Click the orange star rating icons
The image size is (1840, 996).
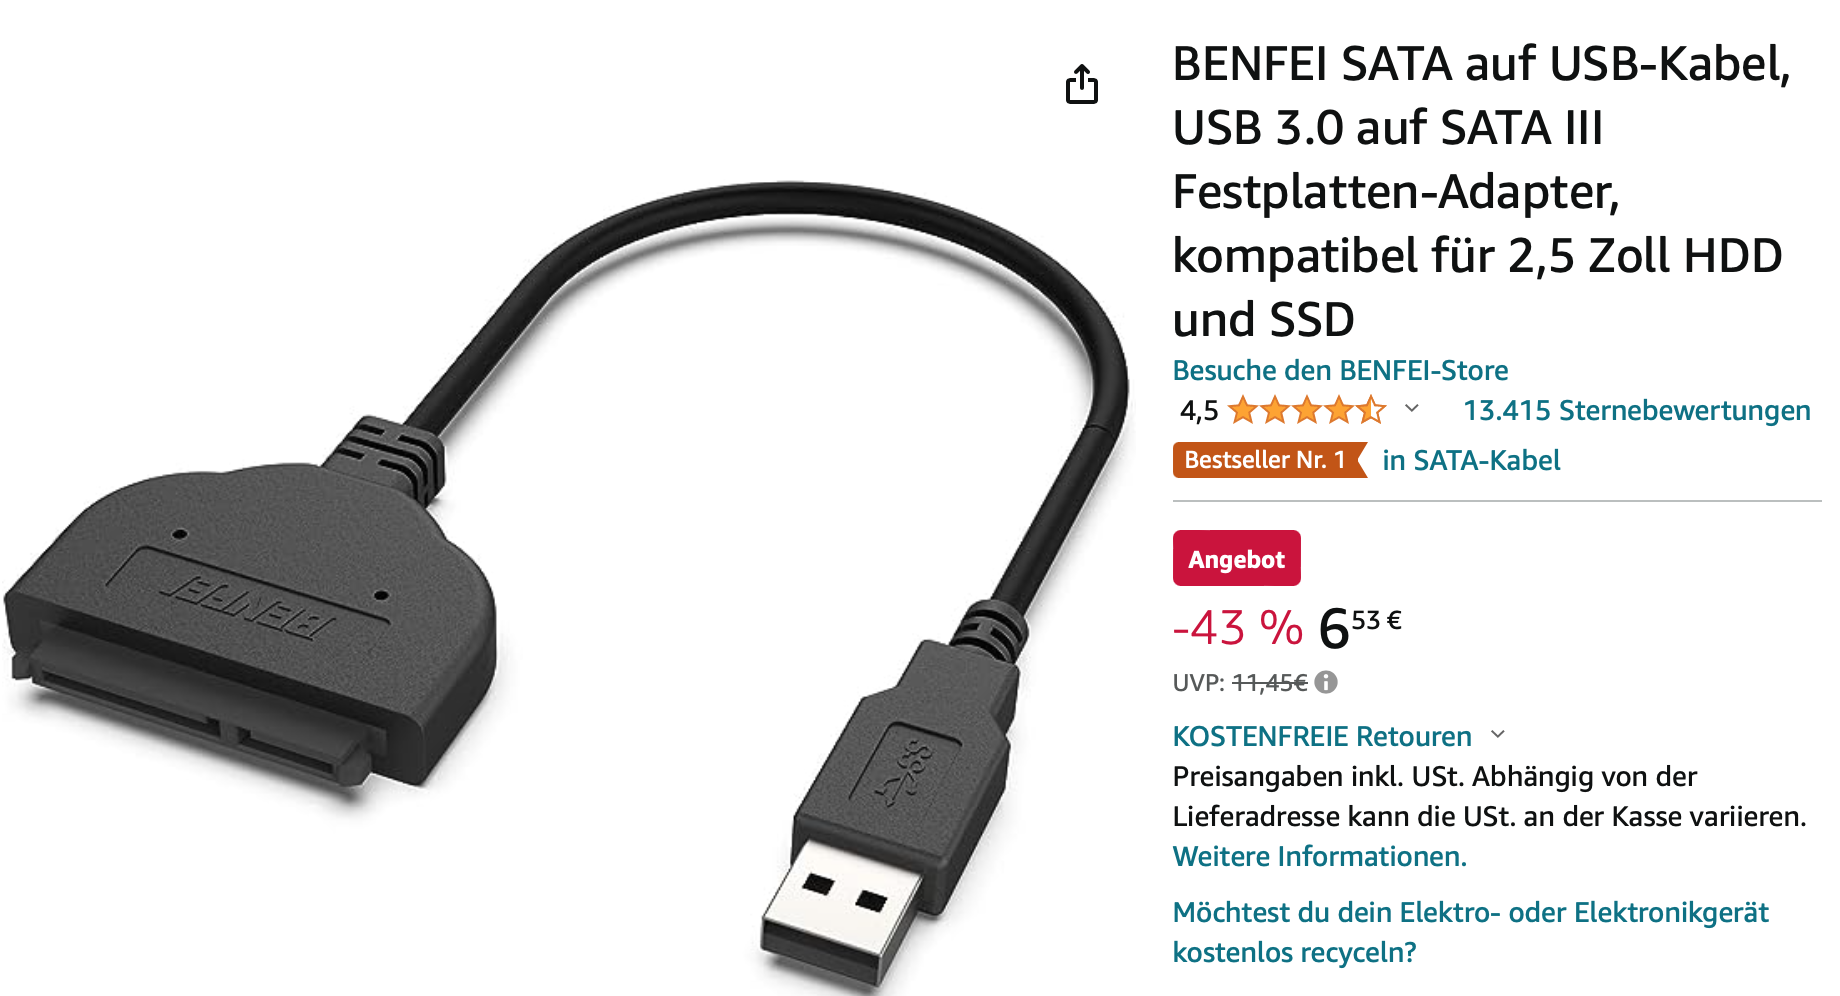coord(1307,410)
